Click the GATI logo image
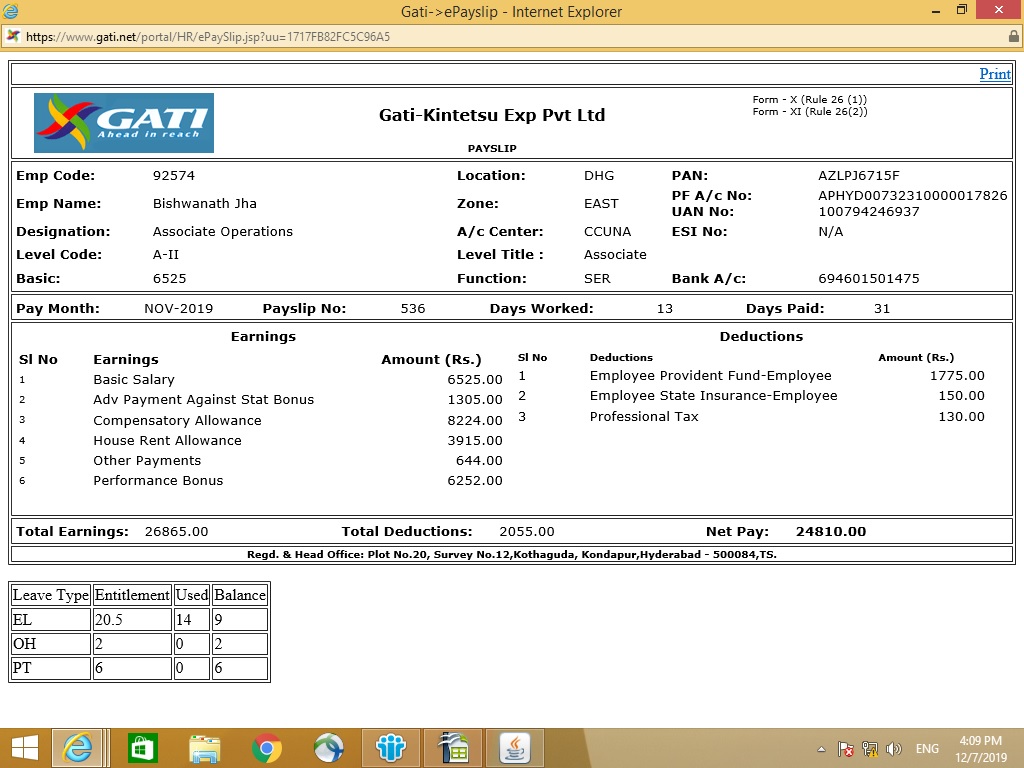Viewport: 1024px width, 768px height. tap(124, 123)
